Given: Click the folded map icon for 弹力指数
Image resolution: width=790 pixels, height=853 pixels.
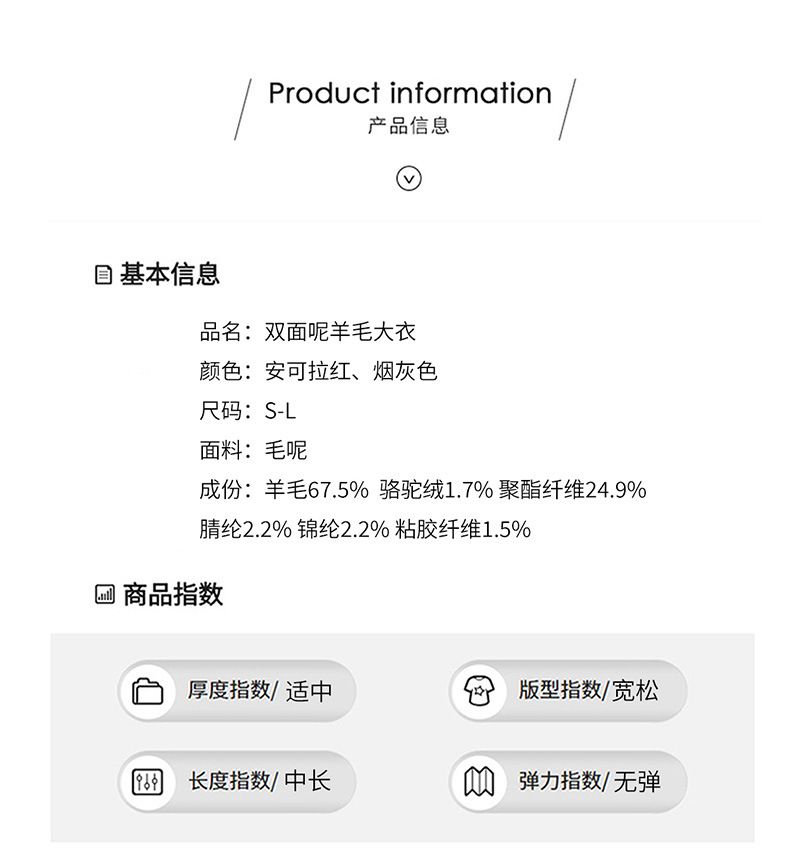Looking at the screenshot, I should pos(479,781).
